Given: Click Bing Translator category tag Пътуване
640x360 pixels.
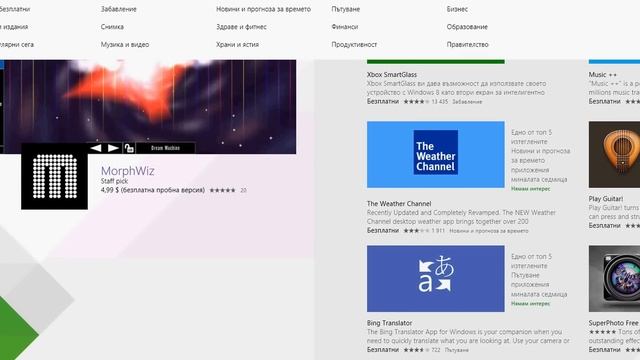Looking at the screenshot, I should 456,350.
